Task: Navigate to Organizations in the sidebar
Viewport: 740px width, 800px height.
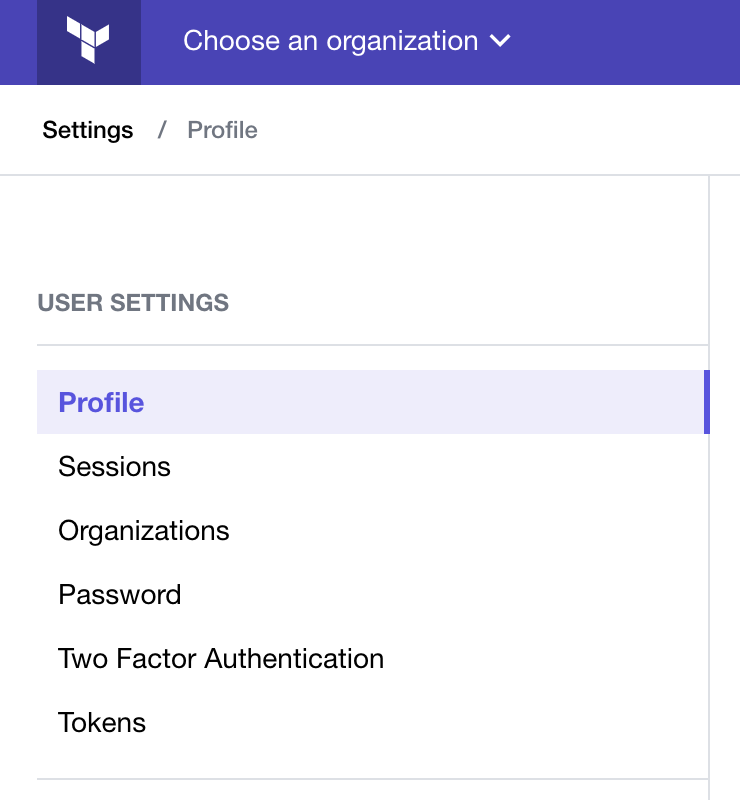Action: click(144, 530)
